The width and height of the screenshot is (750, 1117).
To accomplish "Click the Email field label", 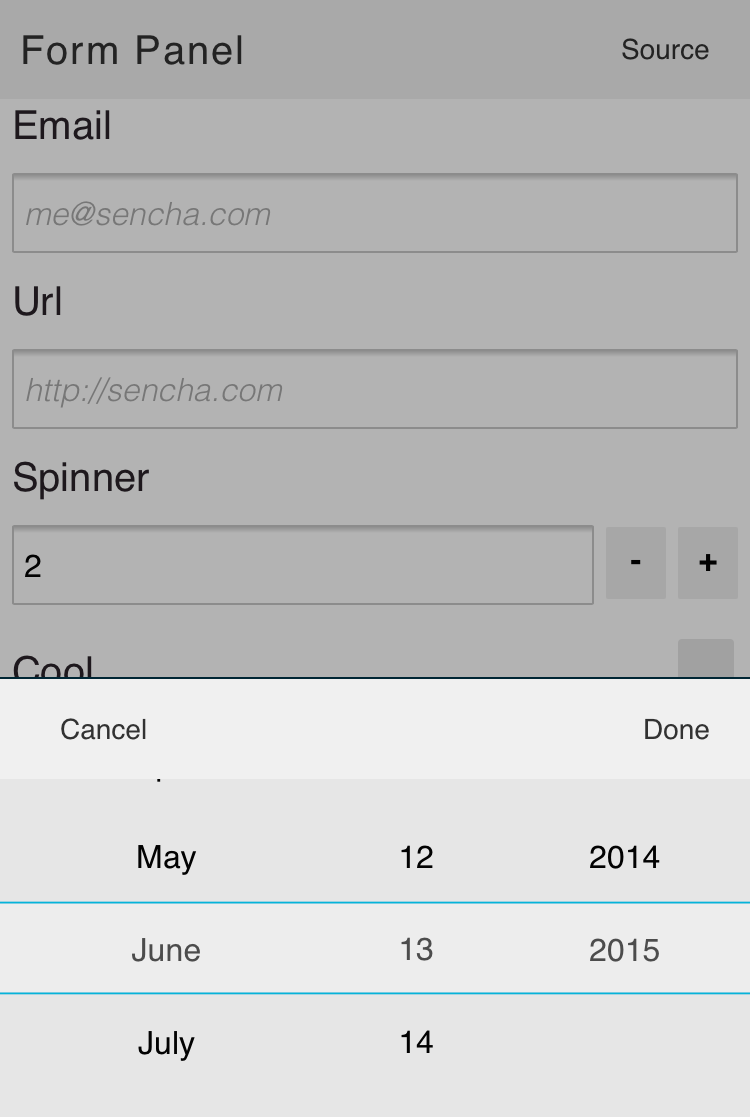I will (x=62, y=125).
